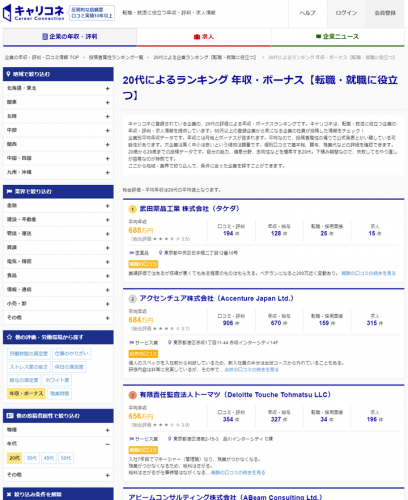The image size is (408, 500).
Task: Click the キャリコネ Career Connection logo
Action: pos(33,13)
